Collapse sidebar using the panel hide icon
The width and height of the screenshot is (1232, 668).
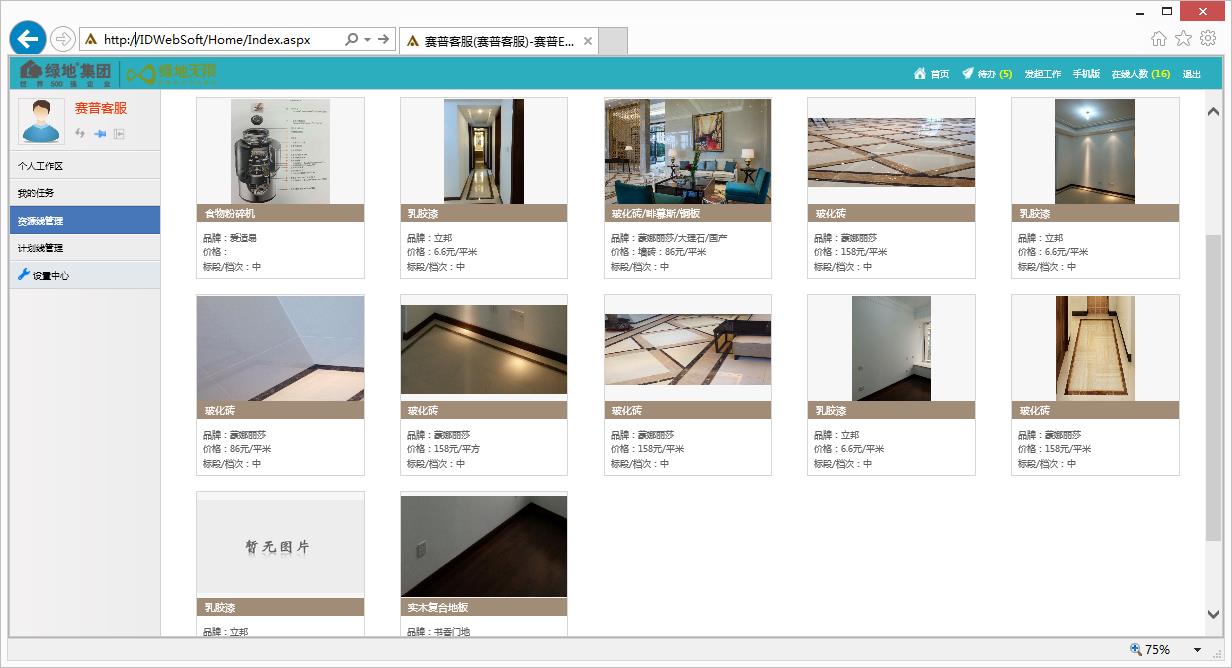pos(119,134)
